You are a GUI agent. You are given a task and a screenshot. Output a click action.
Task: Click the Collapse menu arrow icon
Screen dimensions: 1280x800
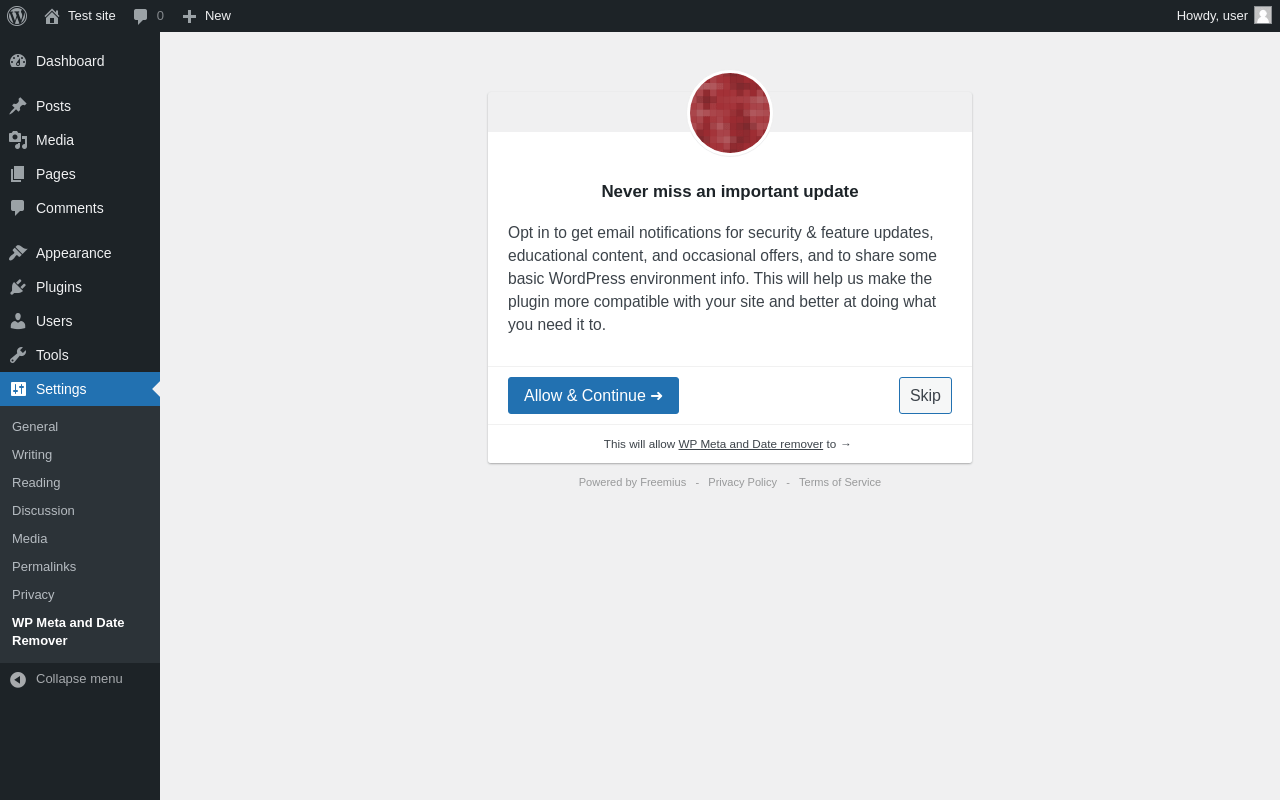coord(18,680)
